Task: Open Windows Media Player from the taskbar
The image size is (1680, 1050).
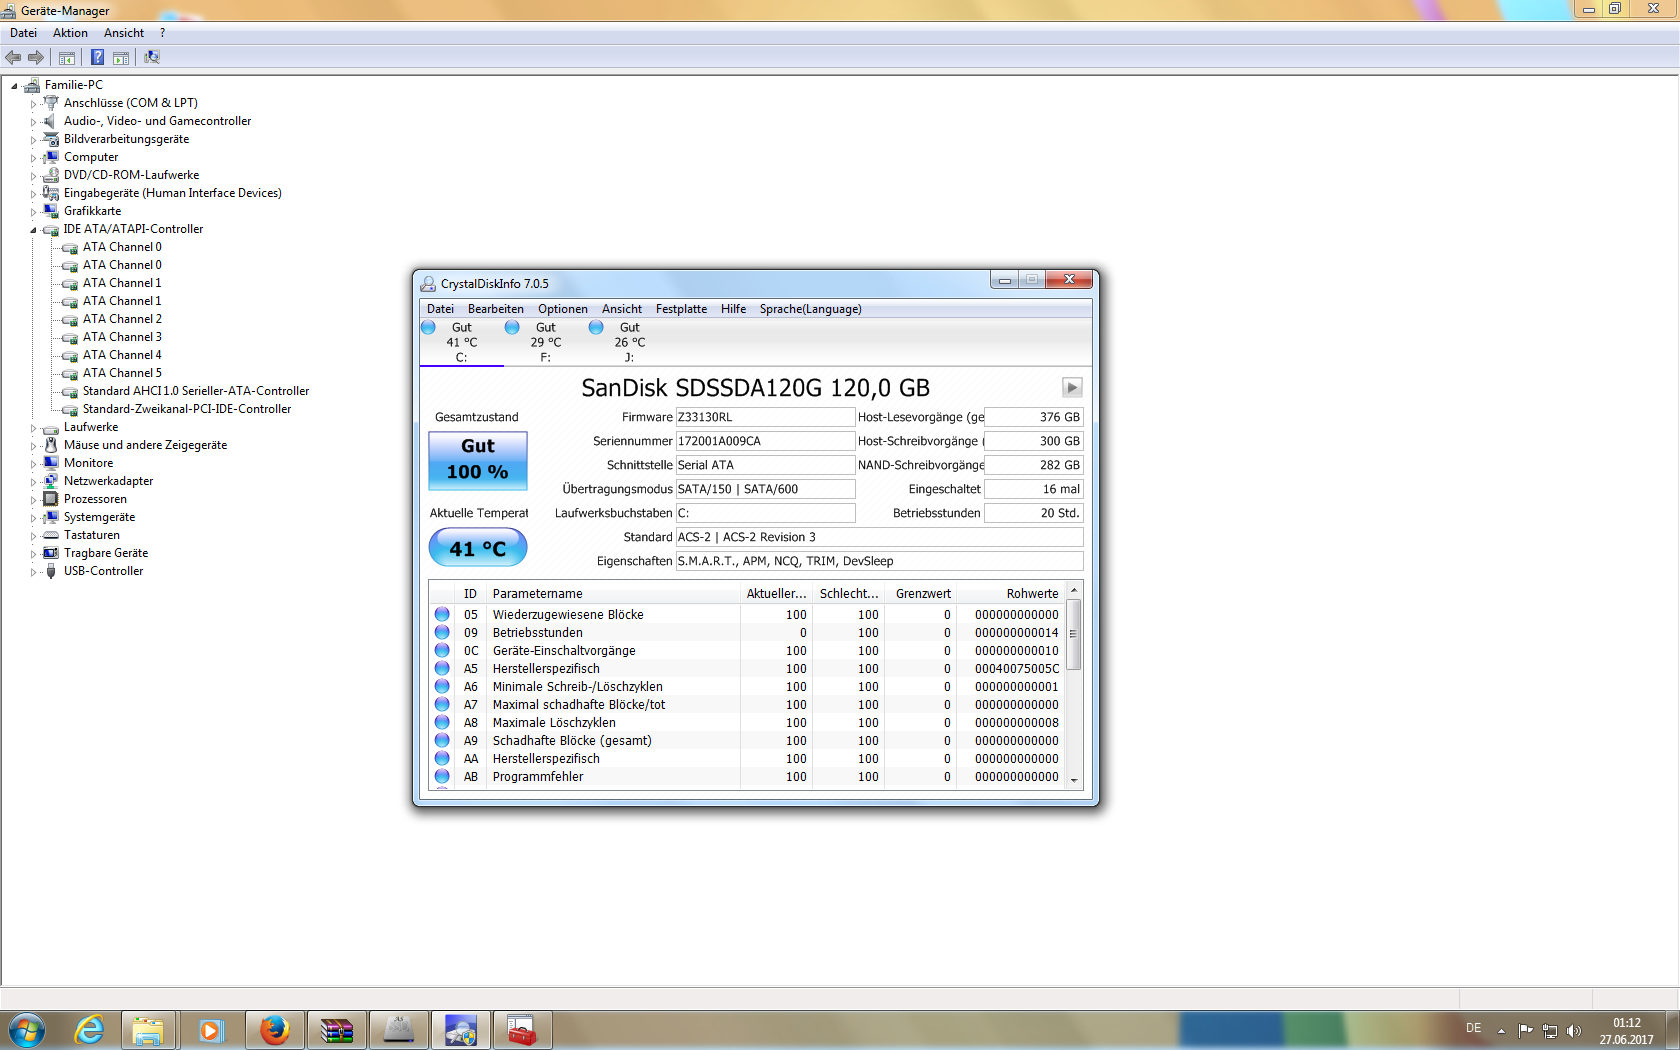Action: click(211, 1030)
